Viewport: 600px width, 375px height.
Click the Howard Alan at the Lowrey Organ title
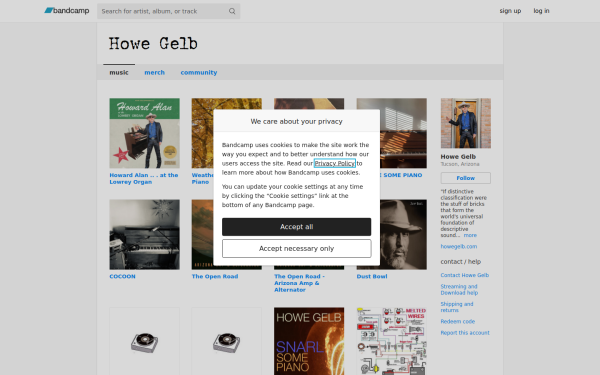point(144,178)
